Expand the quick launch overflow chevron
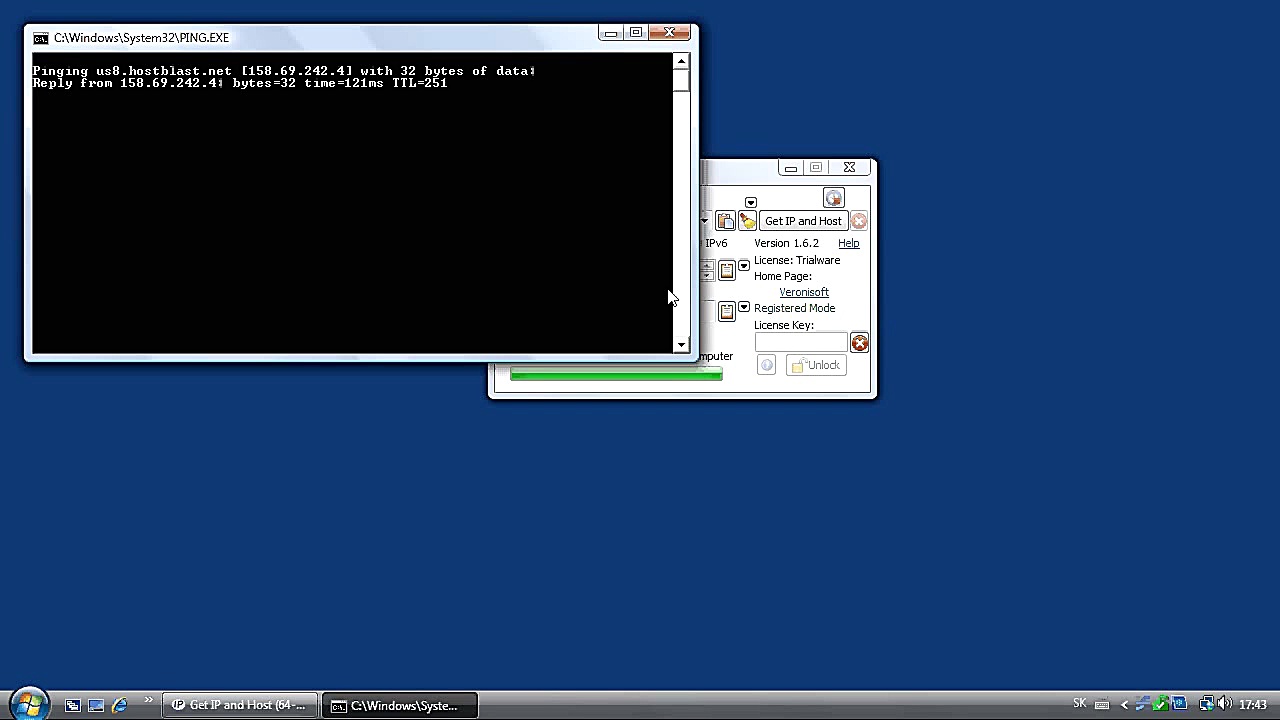 (x=149, y=700)
